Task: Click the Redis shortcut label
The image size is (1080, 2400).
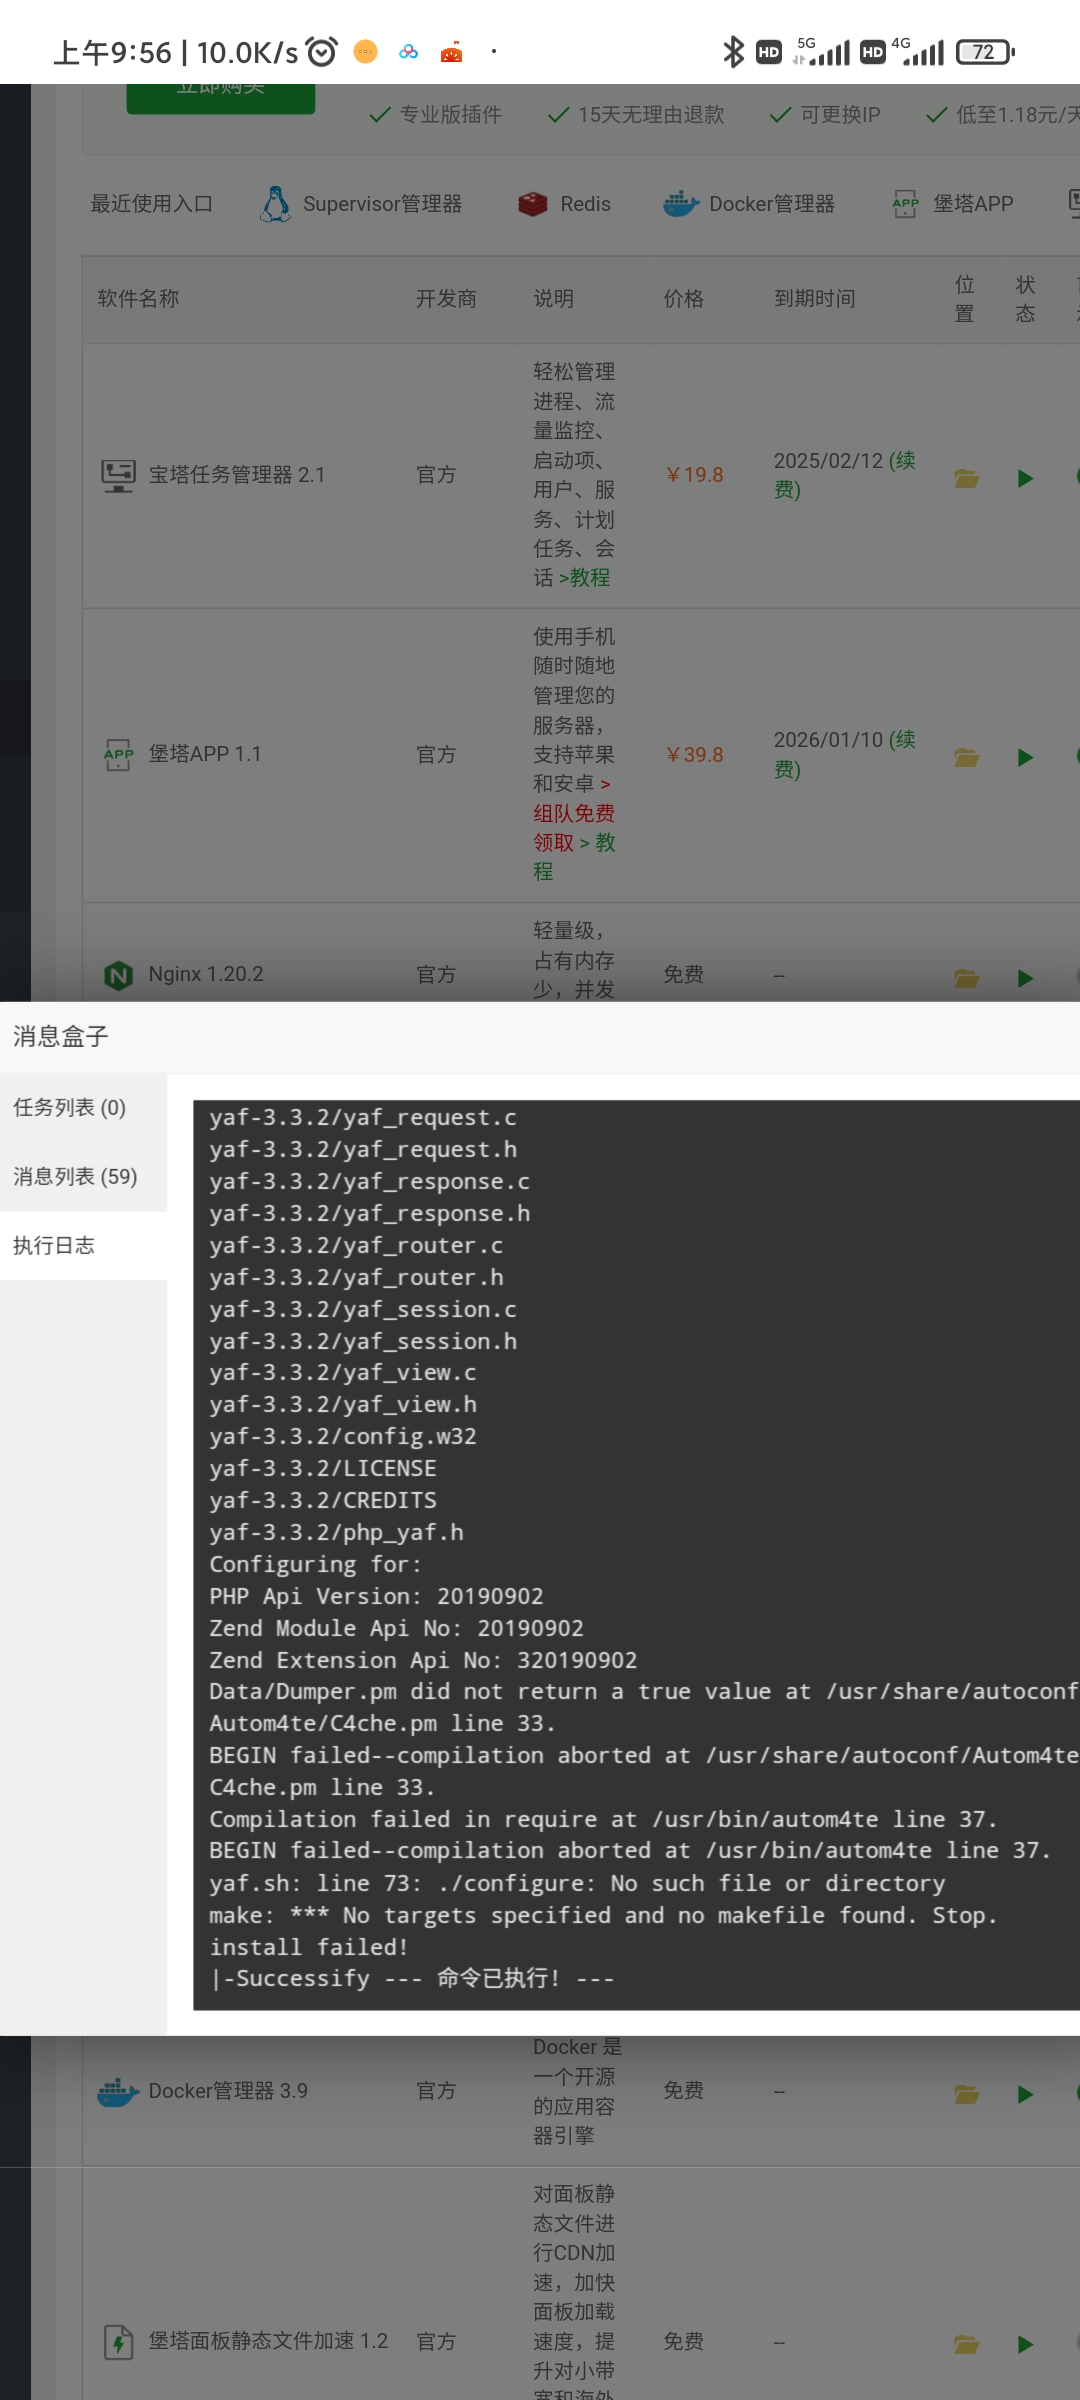Action: [x=585, y=204]
